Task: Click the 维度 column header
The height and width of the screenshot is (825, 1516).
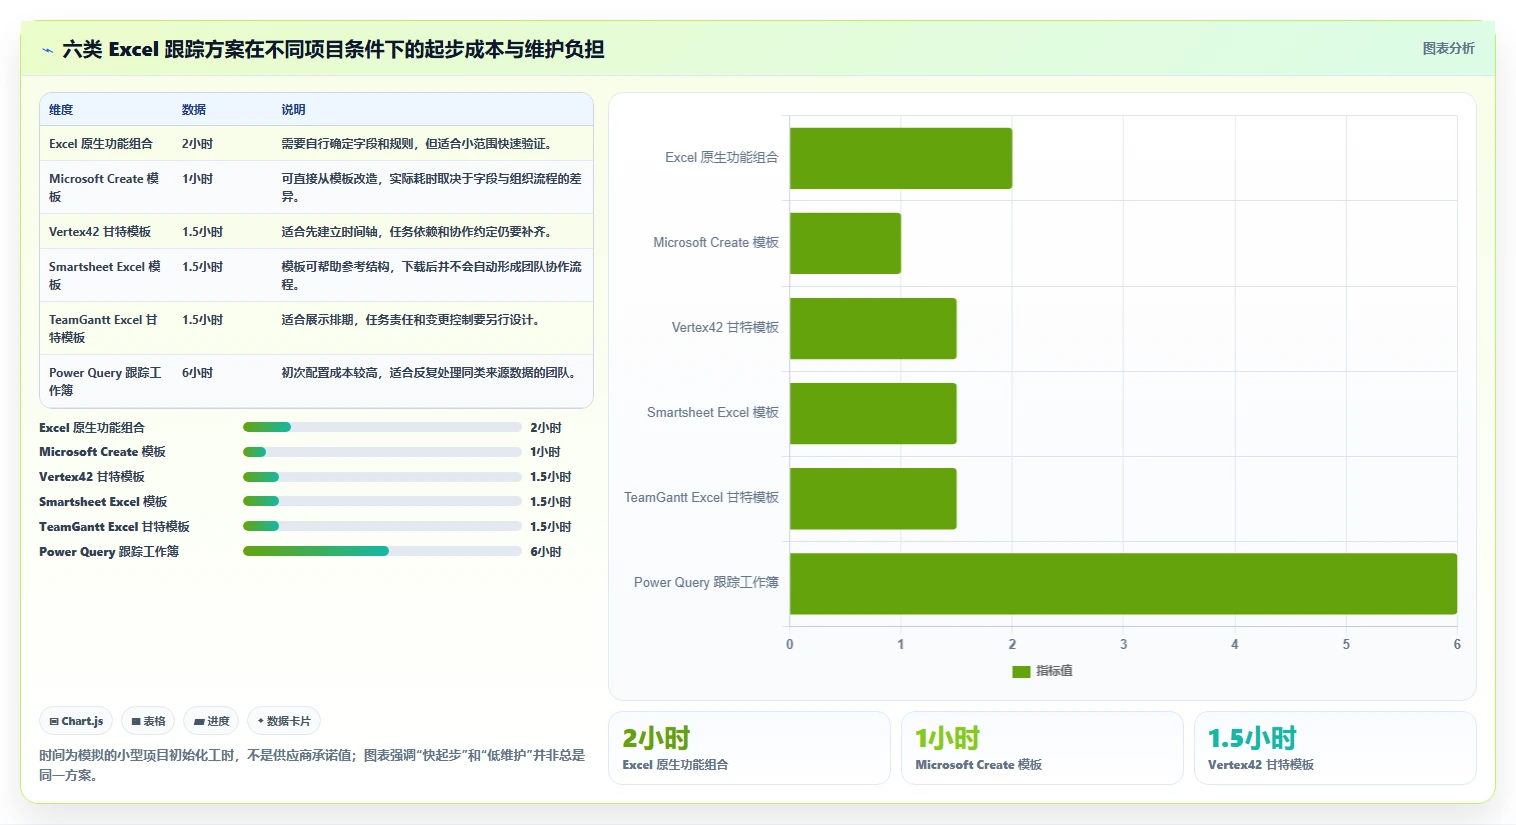Action: pyautogui.click(x=61, y=110)
